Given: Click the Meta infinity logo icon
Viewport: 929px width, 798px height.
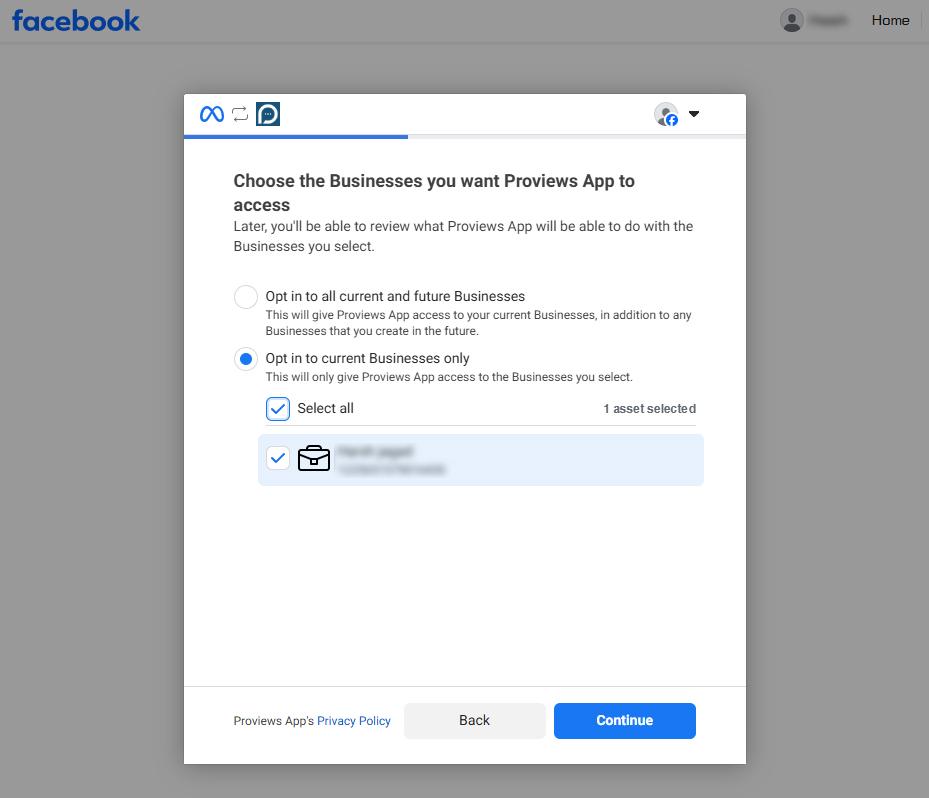Looking at the screenshot, I should [212, 114].
